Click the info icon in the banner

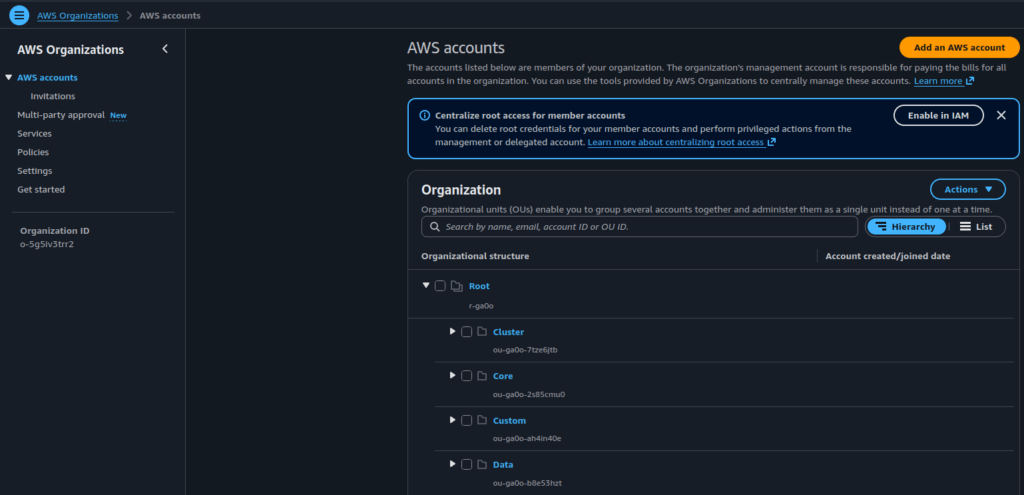[x=424, y=116]
